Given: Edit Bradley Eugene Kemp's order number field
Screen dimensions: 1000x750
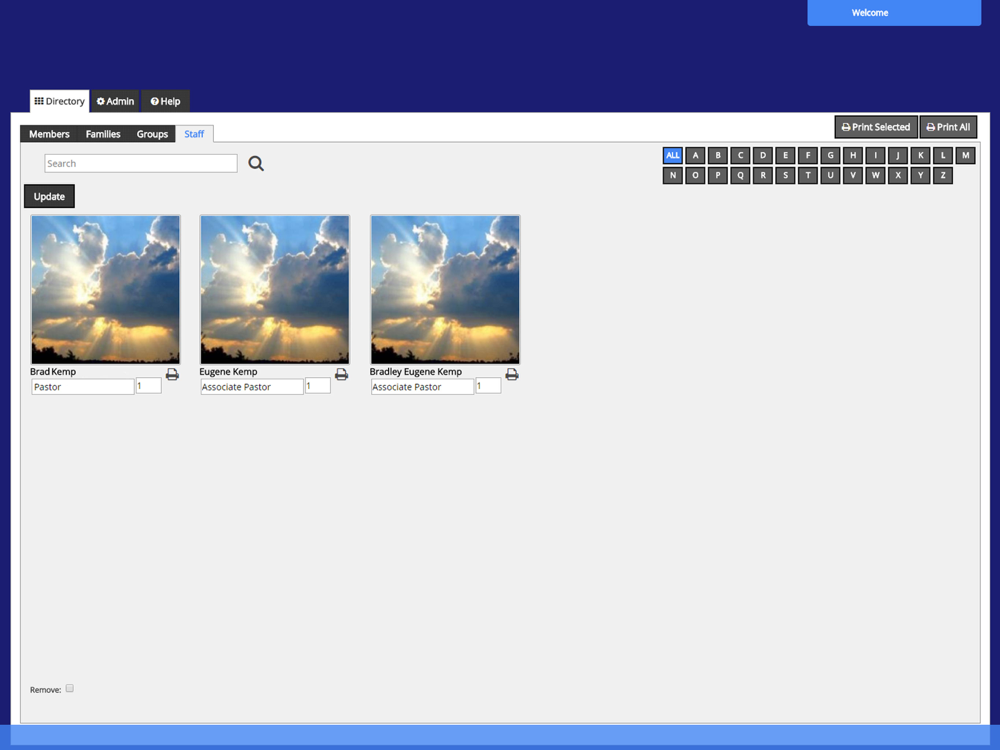Looking at the screenshot, I should tap(488, 385).
